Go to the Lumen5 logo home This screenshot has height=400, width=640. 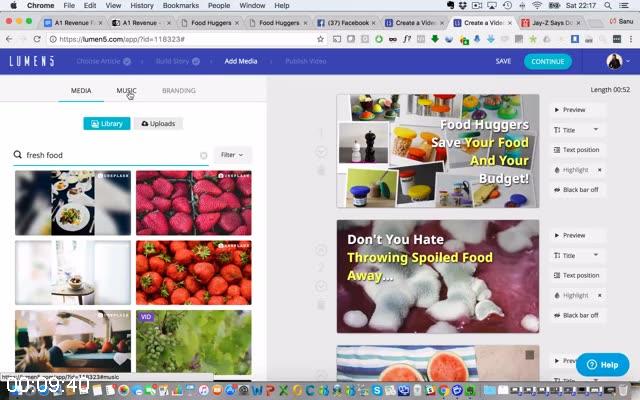tap(32, 61)
